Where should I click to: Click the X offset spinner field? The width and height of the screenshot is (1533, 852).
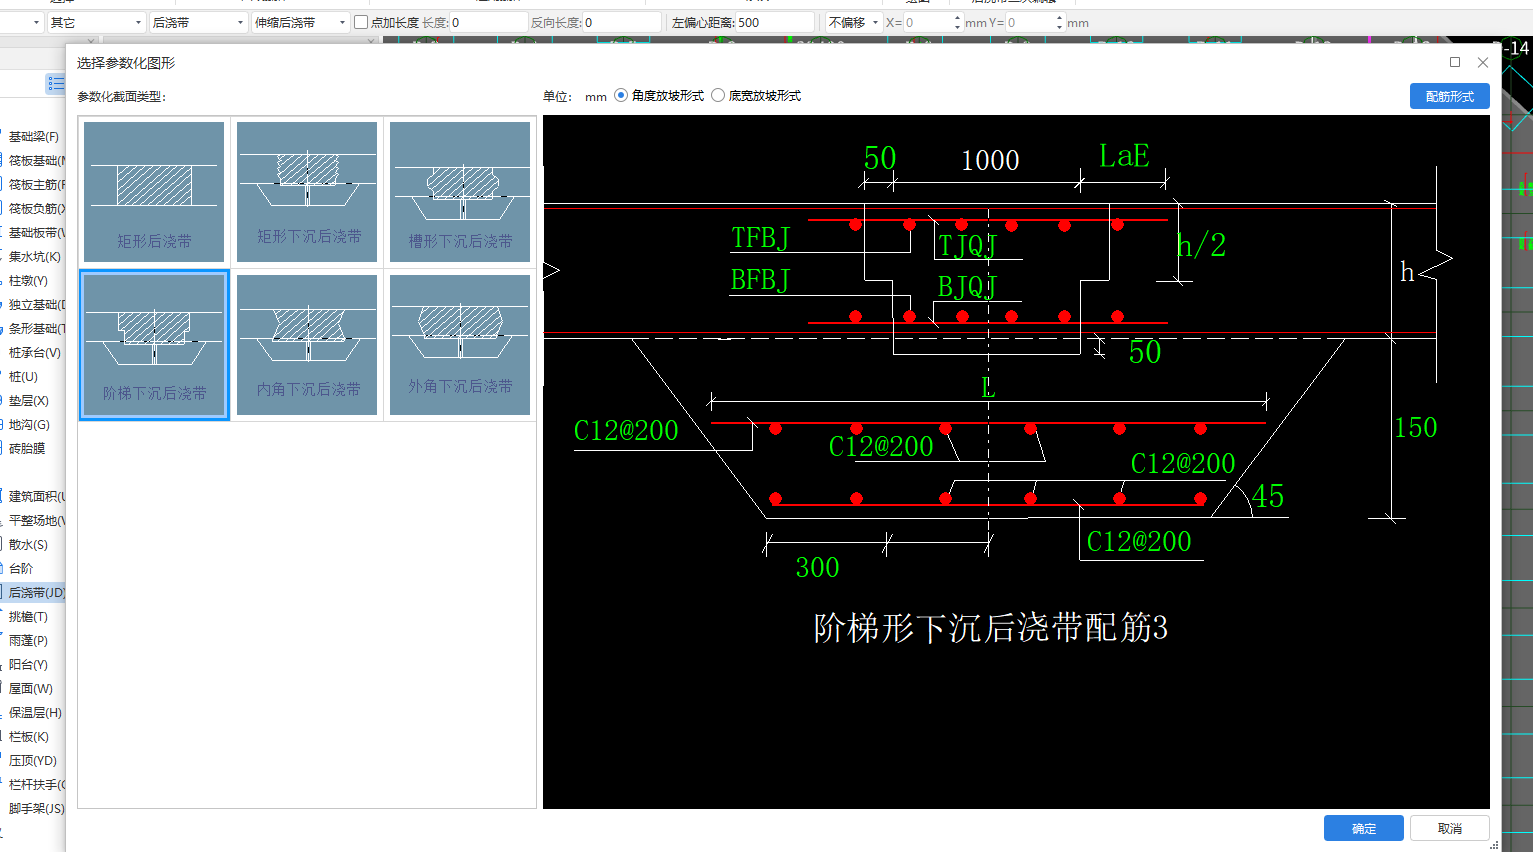tap(933, 22)
